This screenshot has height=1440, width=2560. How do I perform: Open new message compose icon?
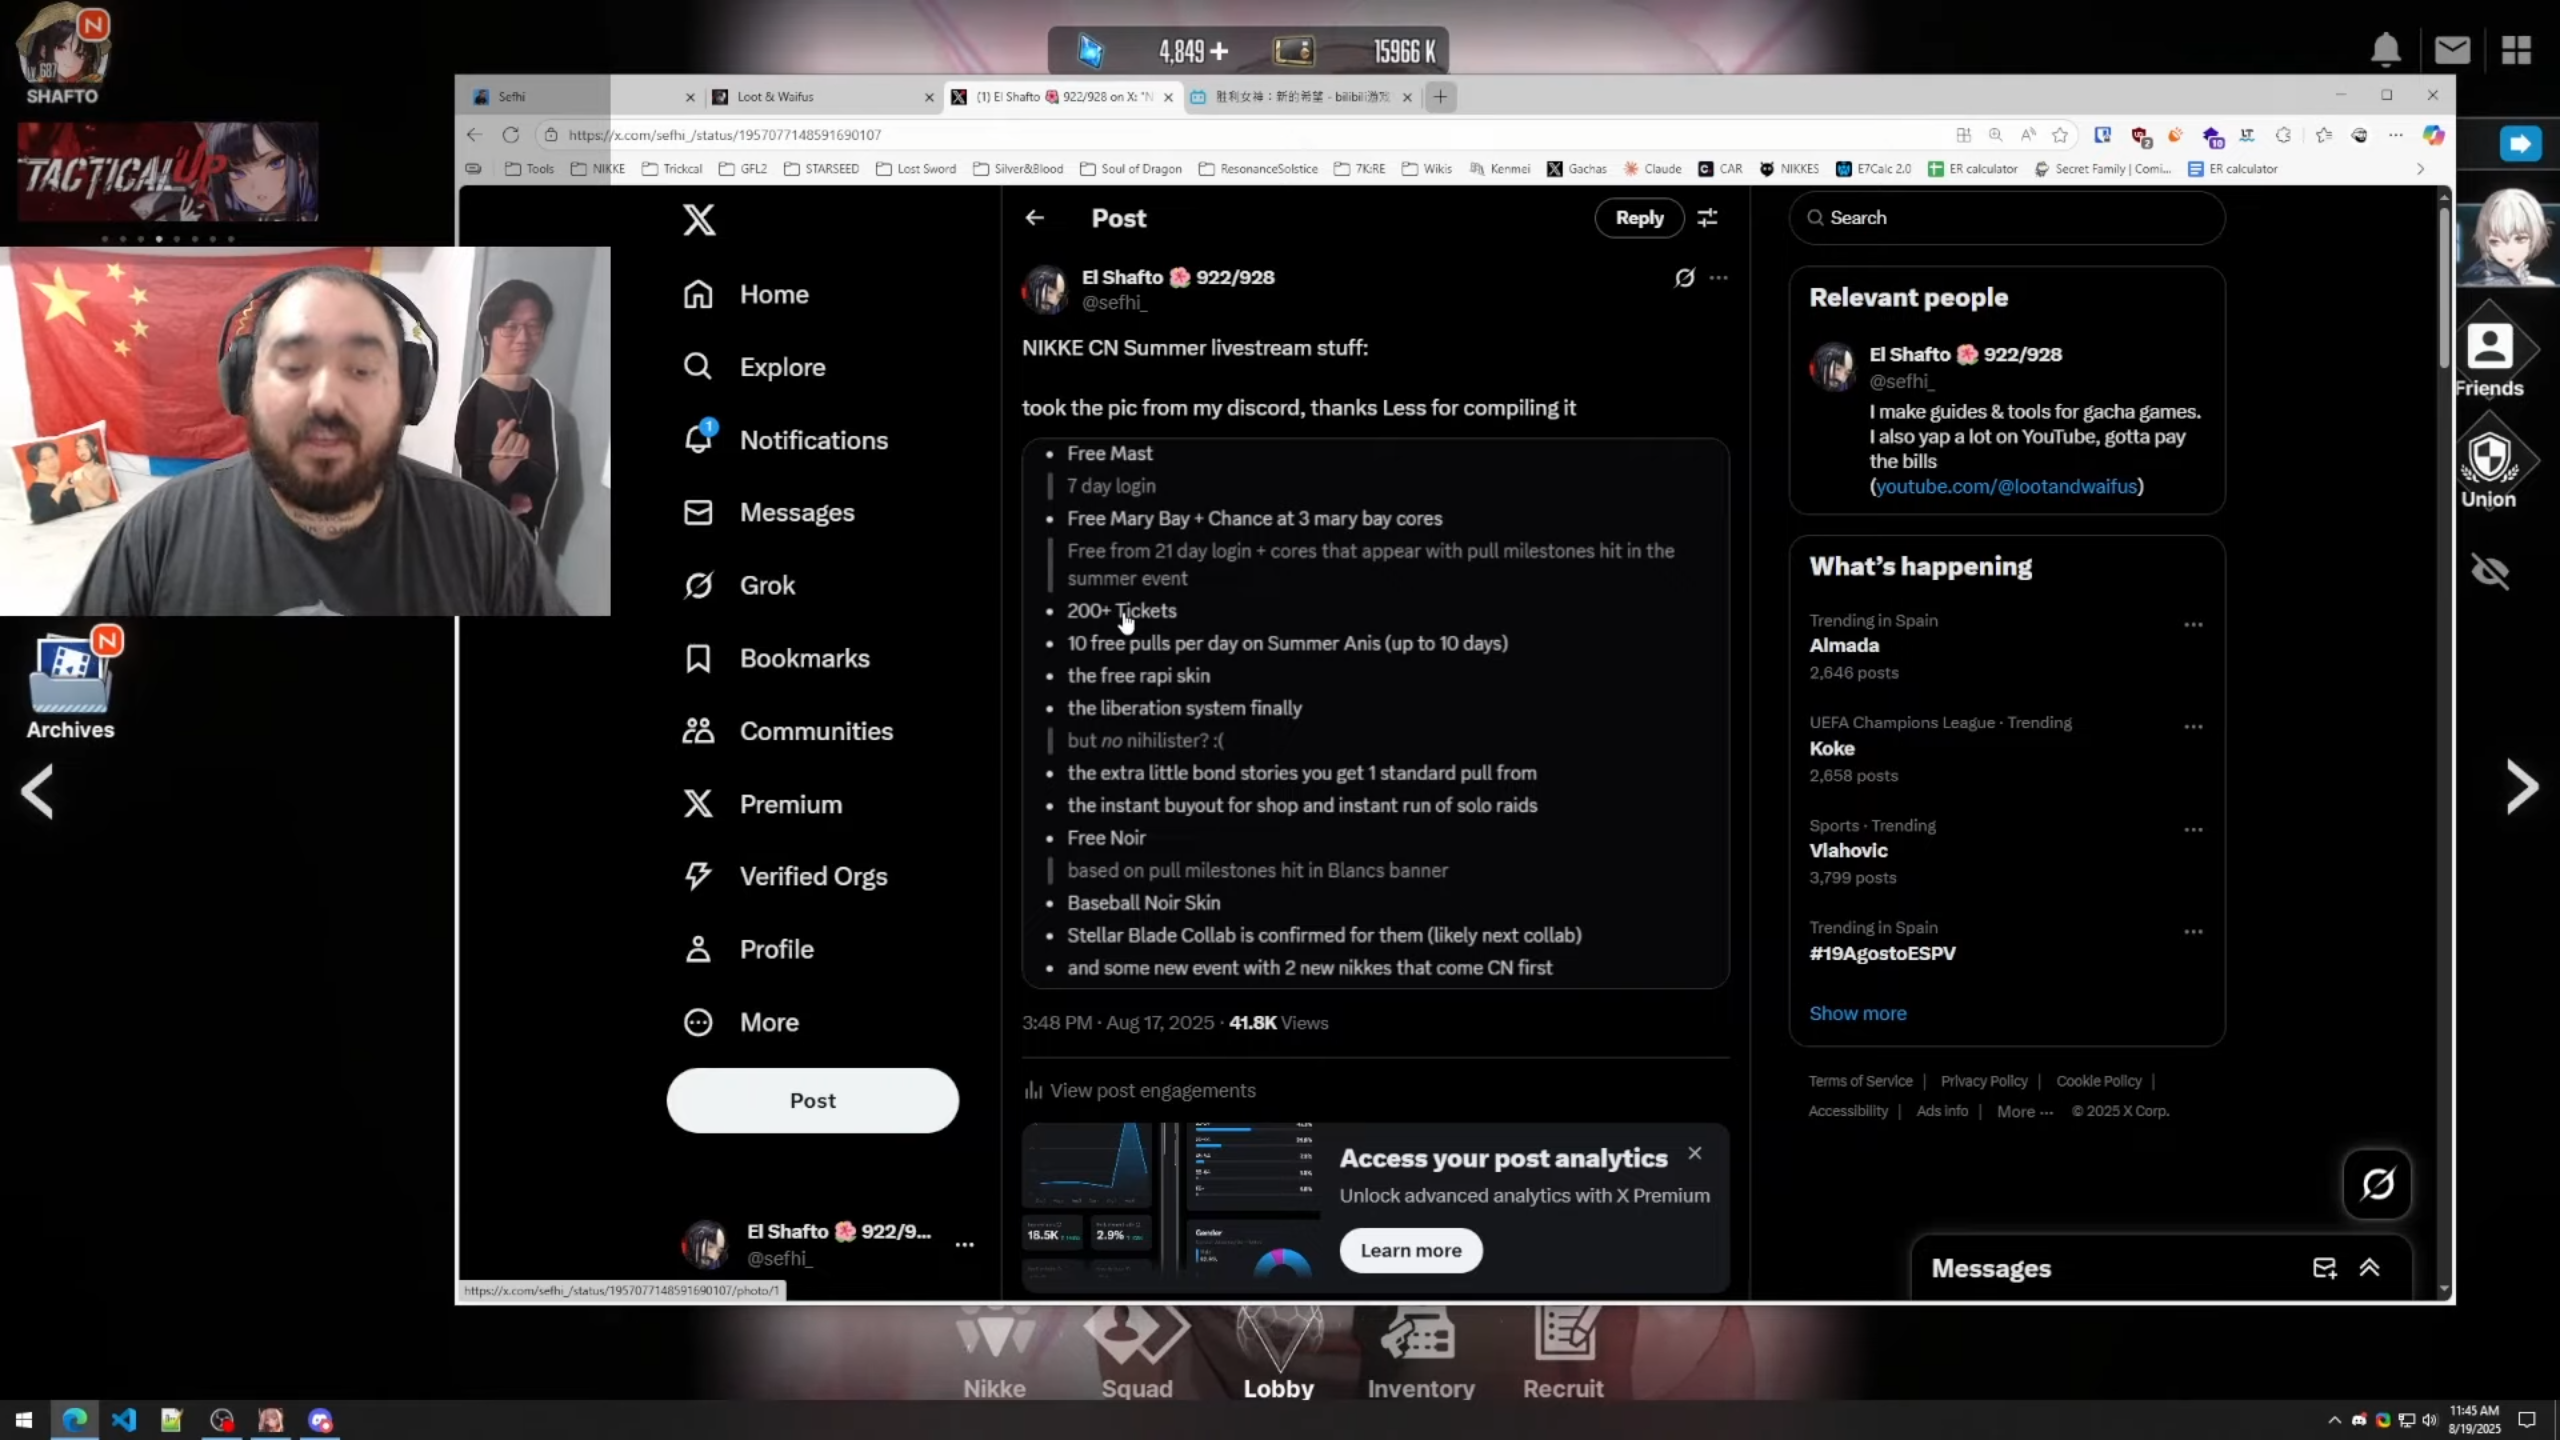point(2324,1268)
